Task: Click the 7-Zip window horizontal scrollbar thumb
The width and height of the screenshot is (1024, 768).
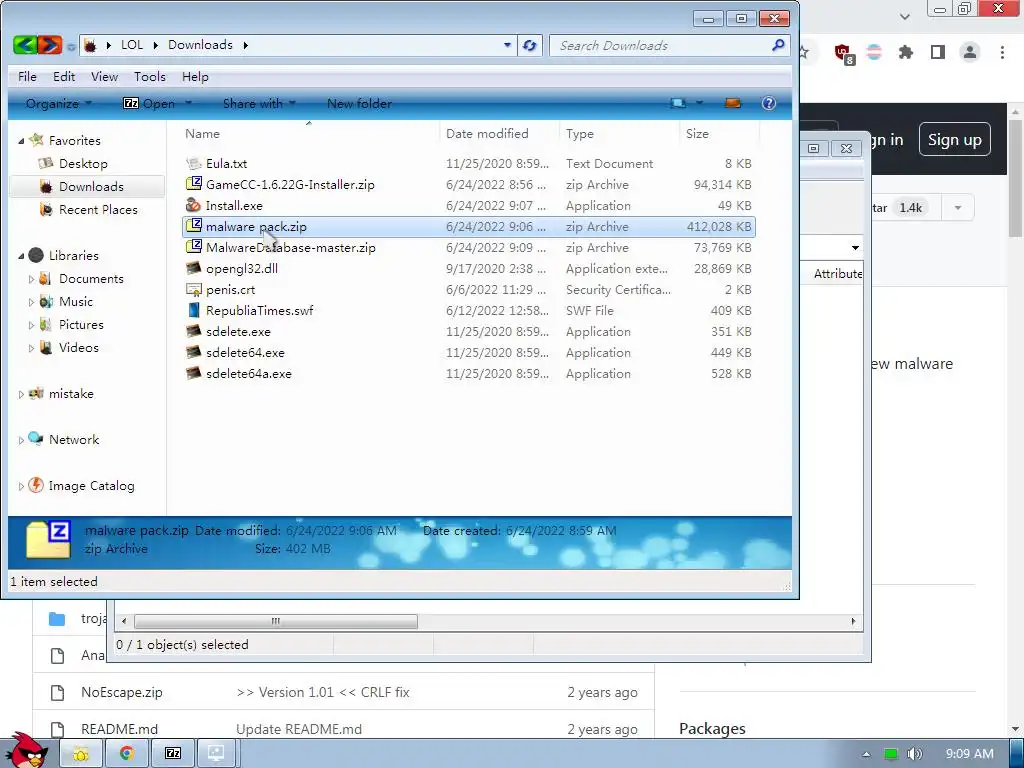Action: (276, 621)
